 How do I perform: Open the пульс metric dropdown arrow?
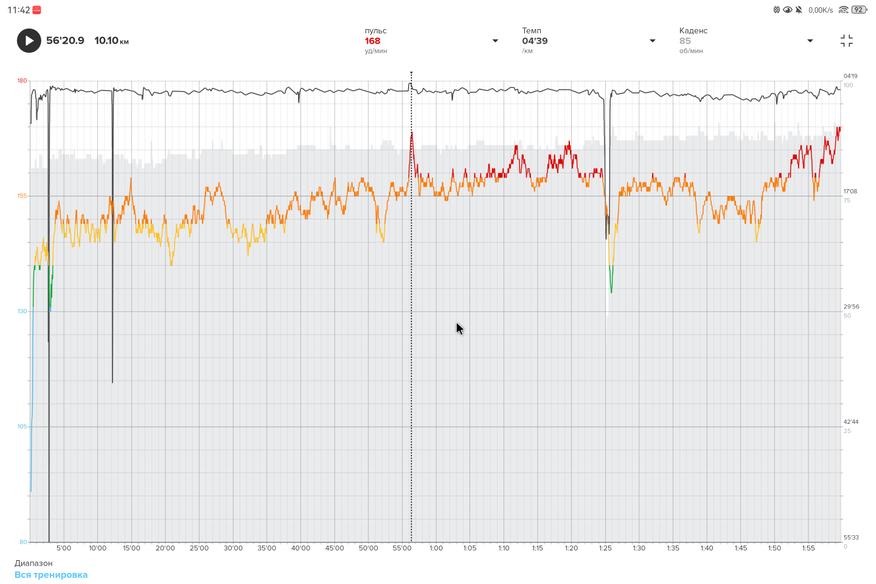tap(495, 41)
